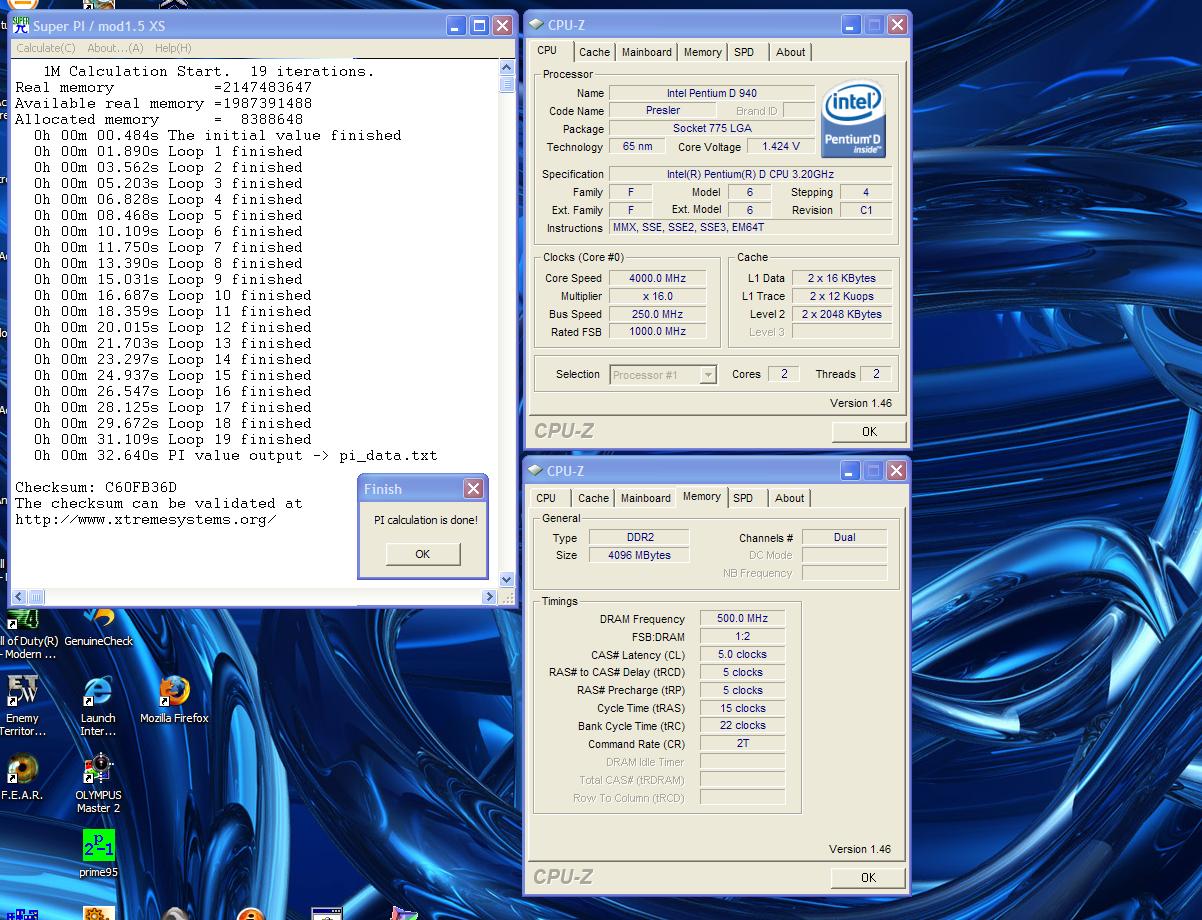Click the Checksum: C60FB36D line
Viewport: 1202px width, 920px height.
95,487
